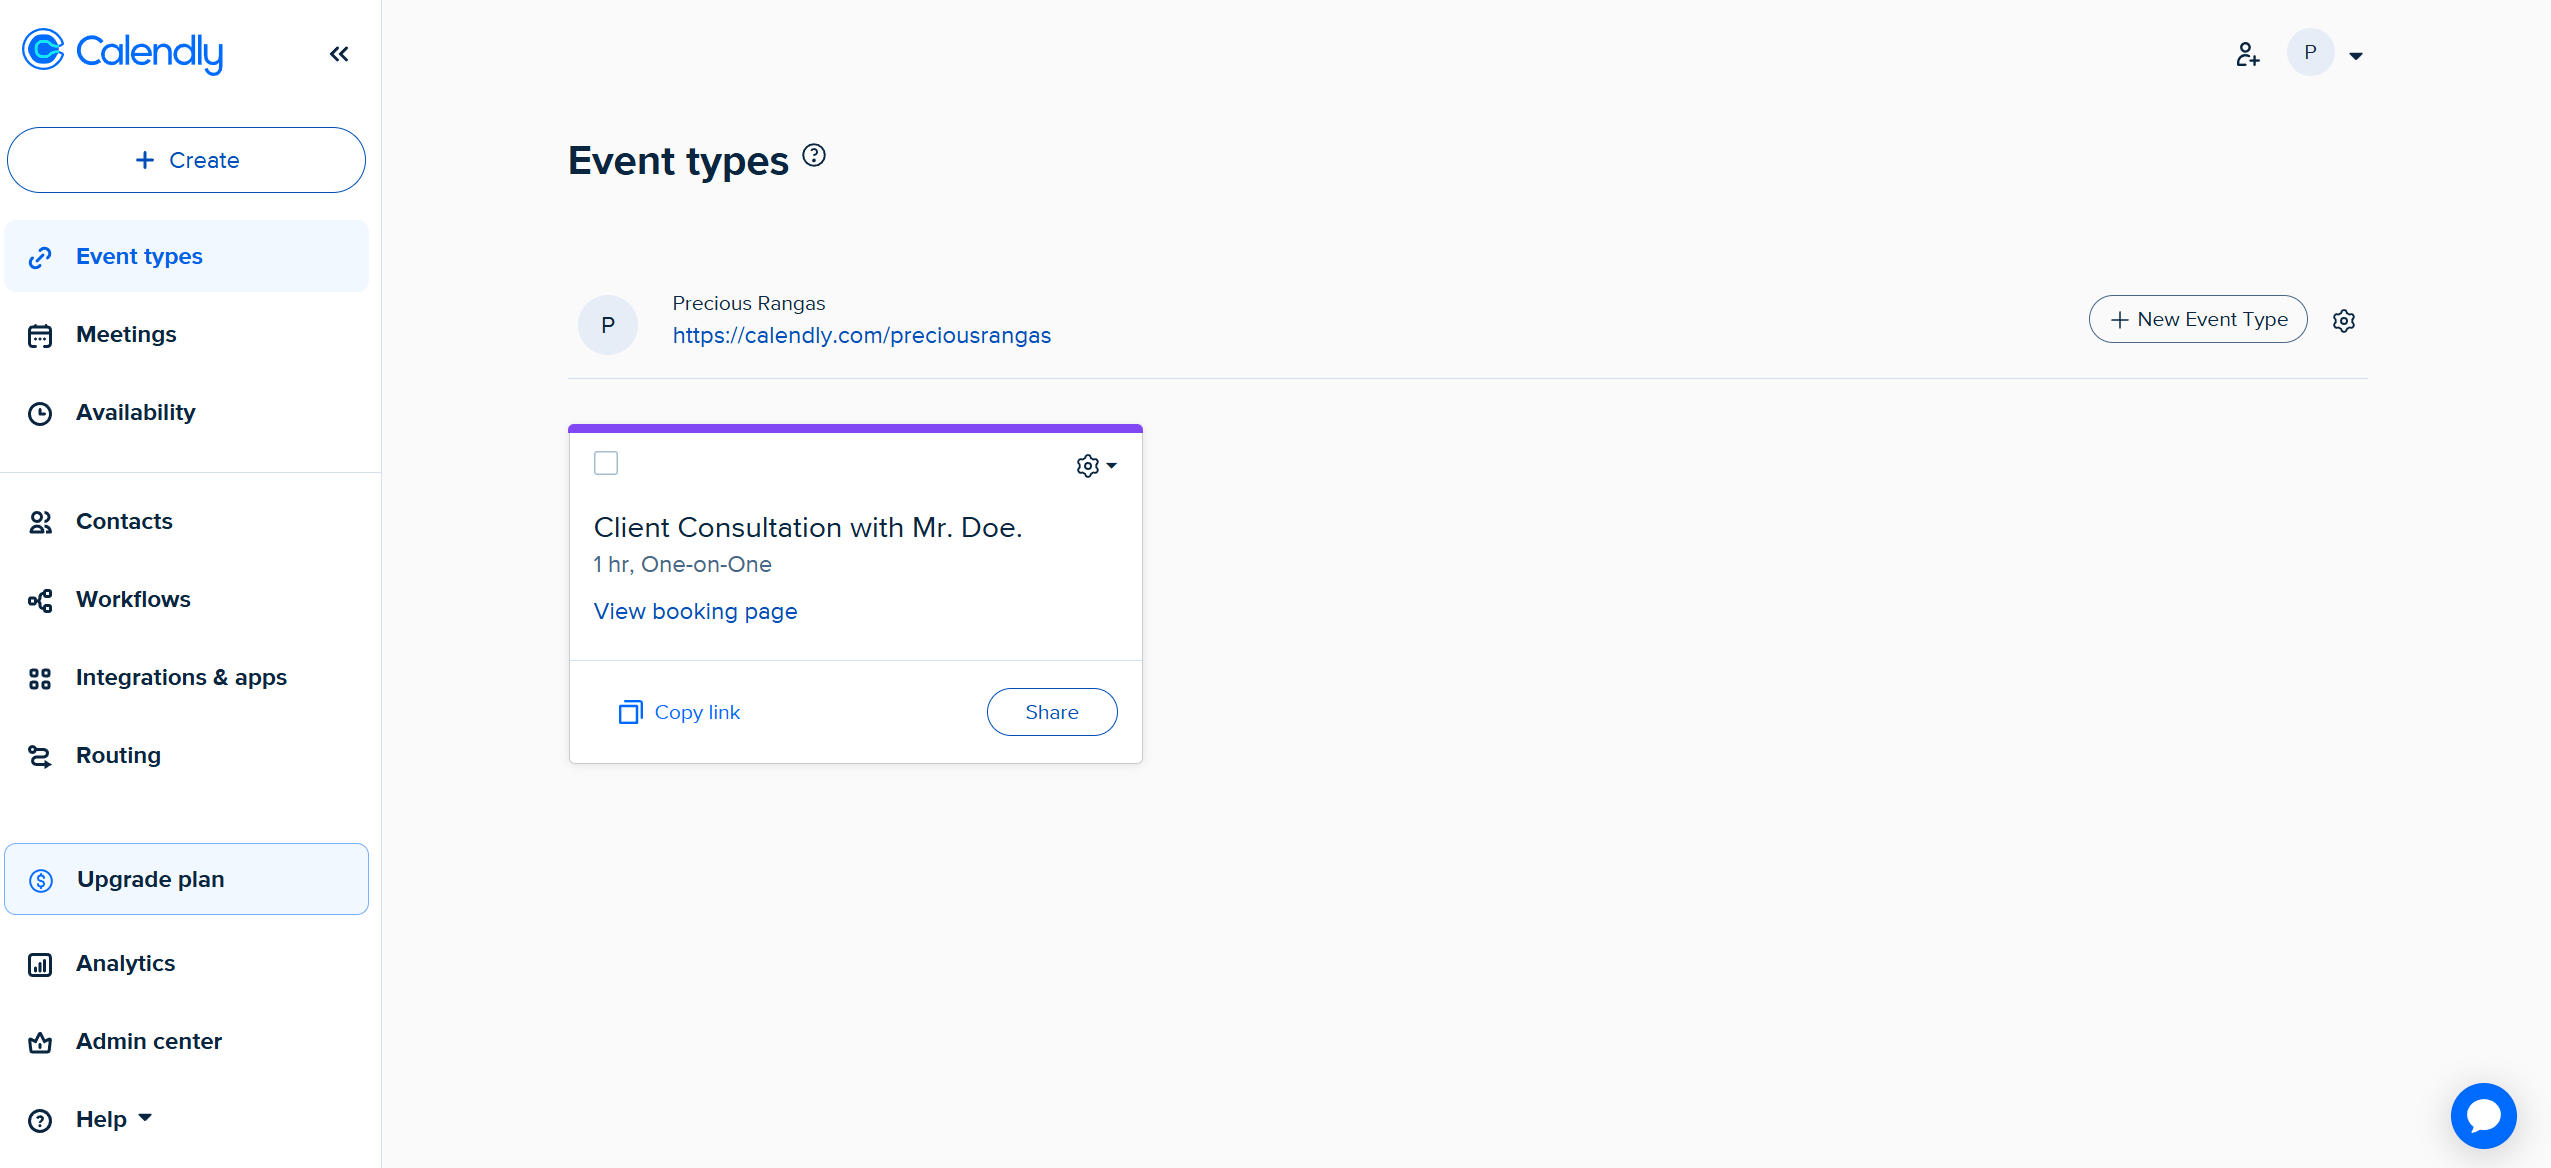Collapse the sidebar with double chevron
This screenshot has height=1168, width=2551.
point(339,54)
